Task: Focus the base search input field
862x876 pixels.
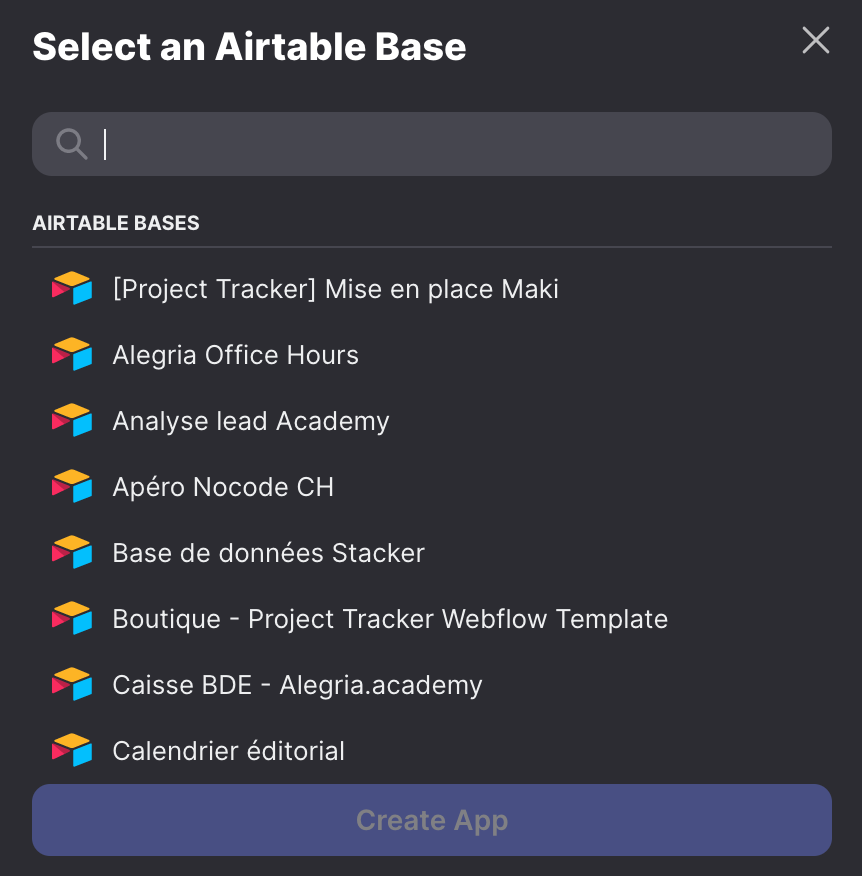Action: (x=432, y=144)
